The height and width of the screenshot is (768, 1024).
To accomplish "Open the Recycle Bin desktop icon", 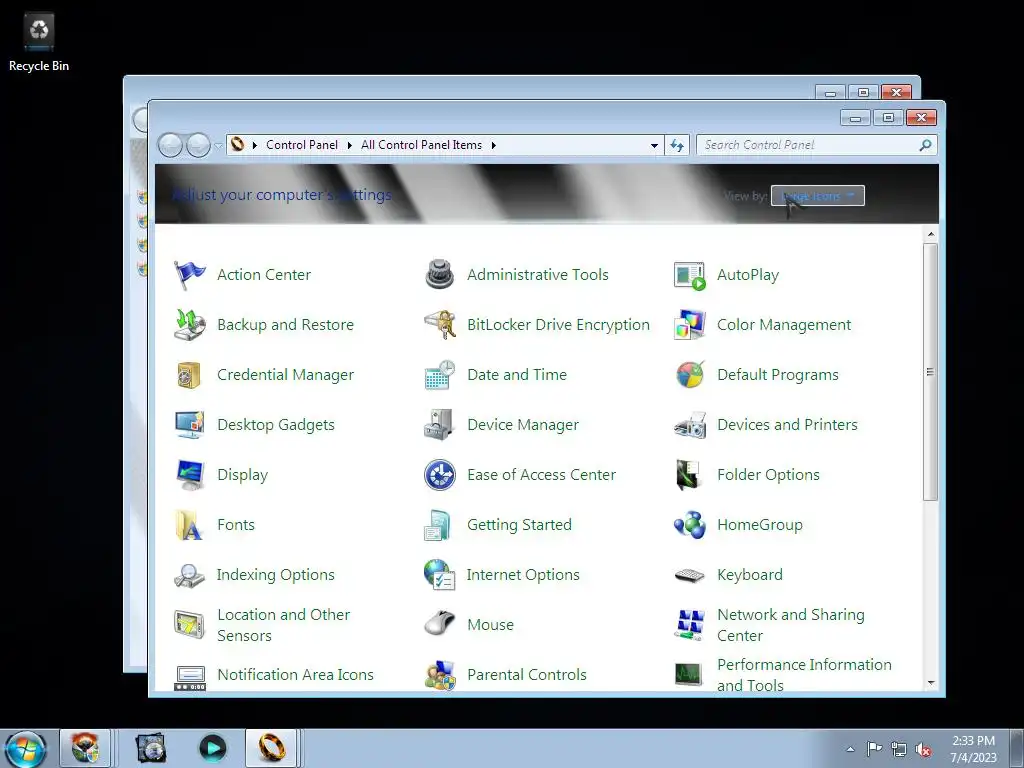I will point(39,42).
